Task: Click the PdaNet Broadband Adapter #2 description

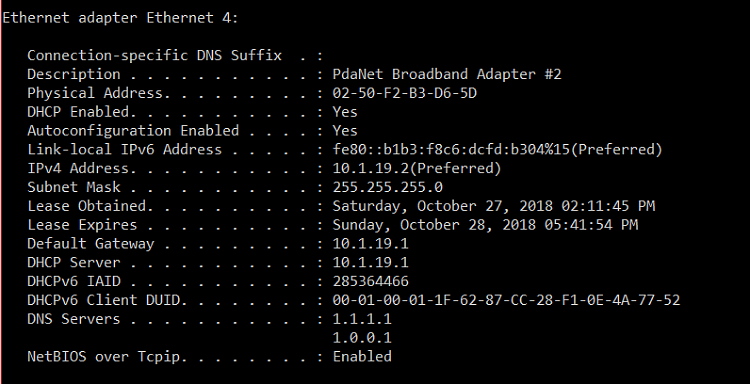Action: [x=447, y=74]
